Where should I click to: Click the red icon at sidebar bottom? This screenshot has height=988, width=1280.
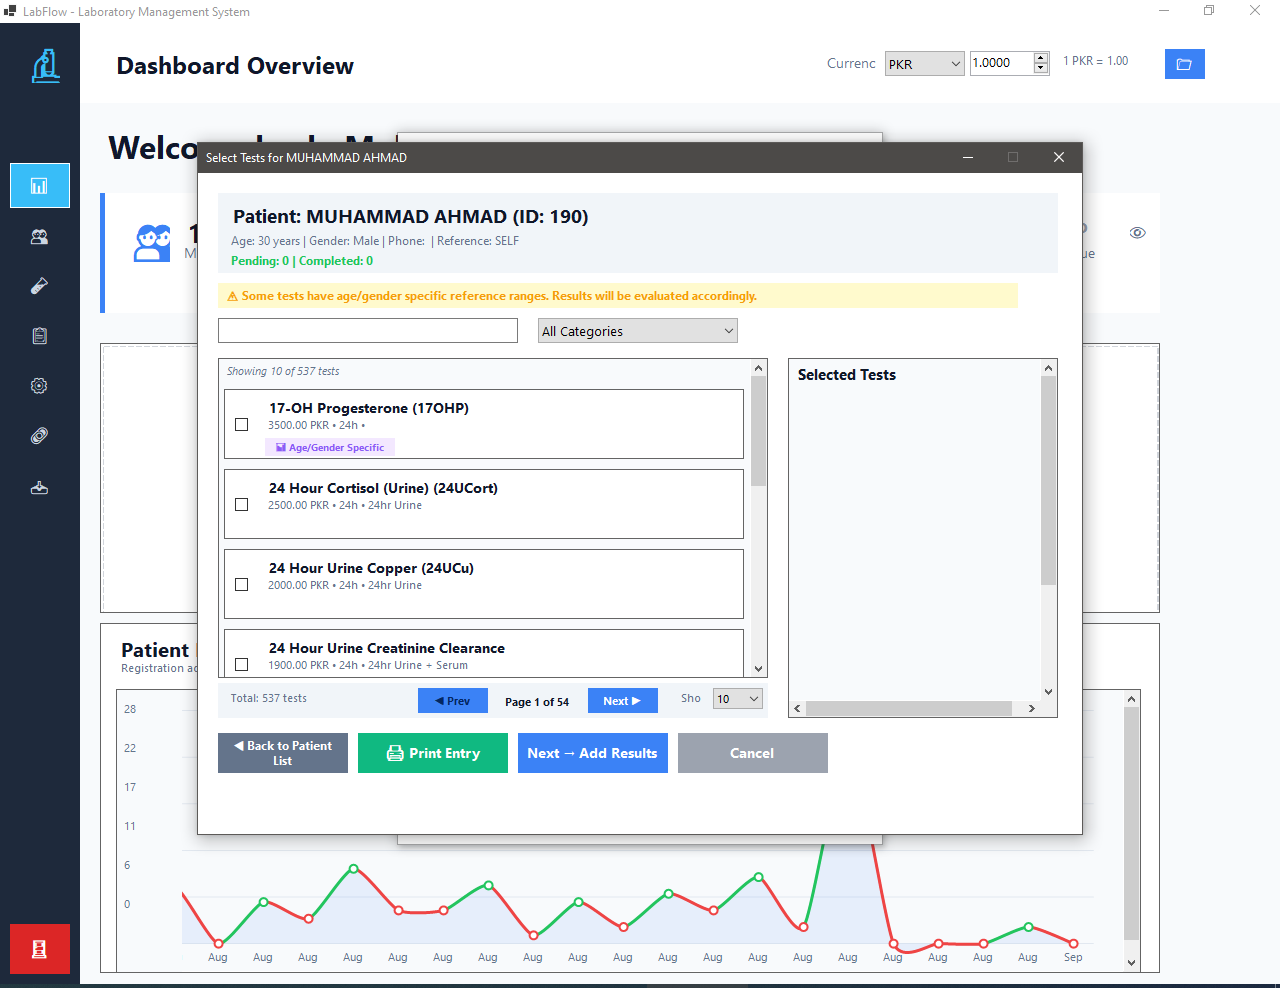pyautogui.click(x=40, y=949)
